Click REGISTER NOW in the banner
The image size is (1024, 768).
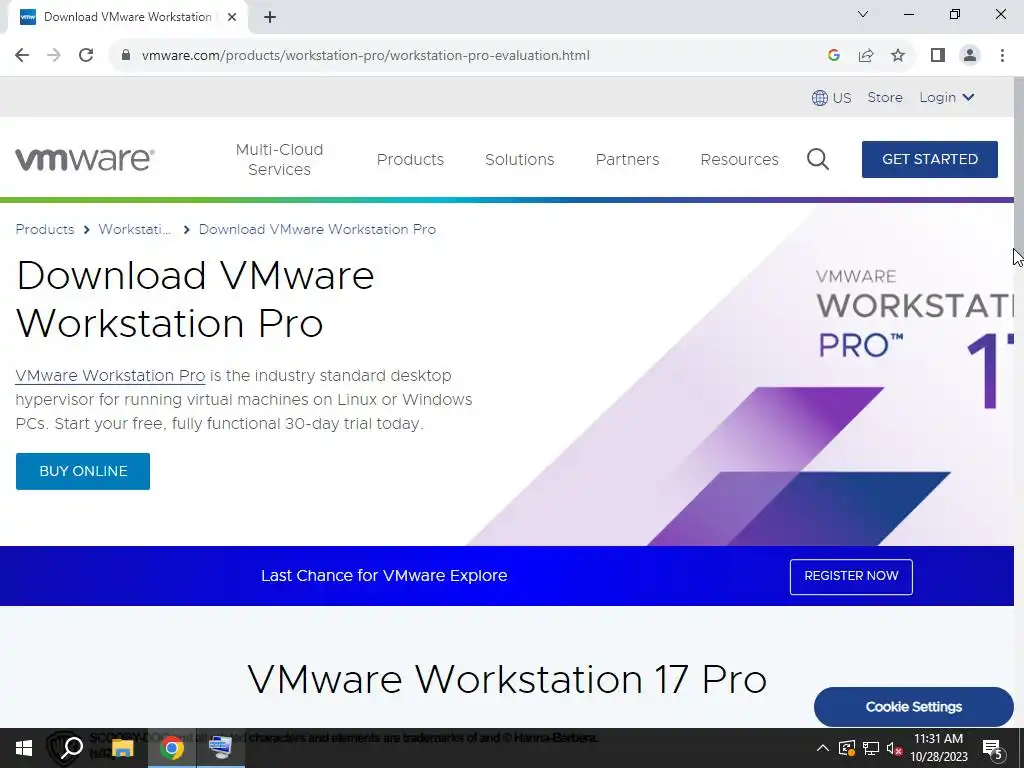(851, 577)
